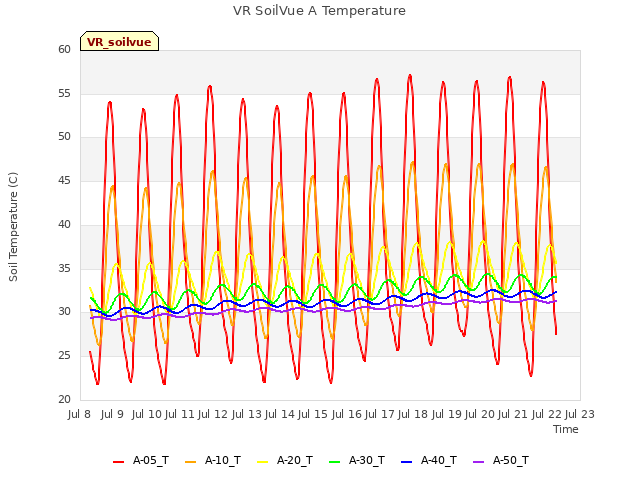Select the A-50_T legend label
This screenshot has height=480, width=640.
point(511,461)
